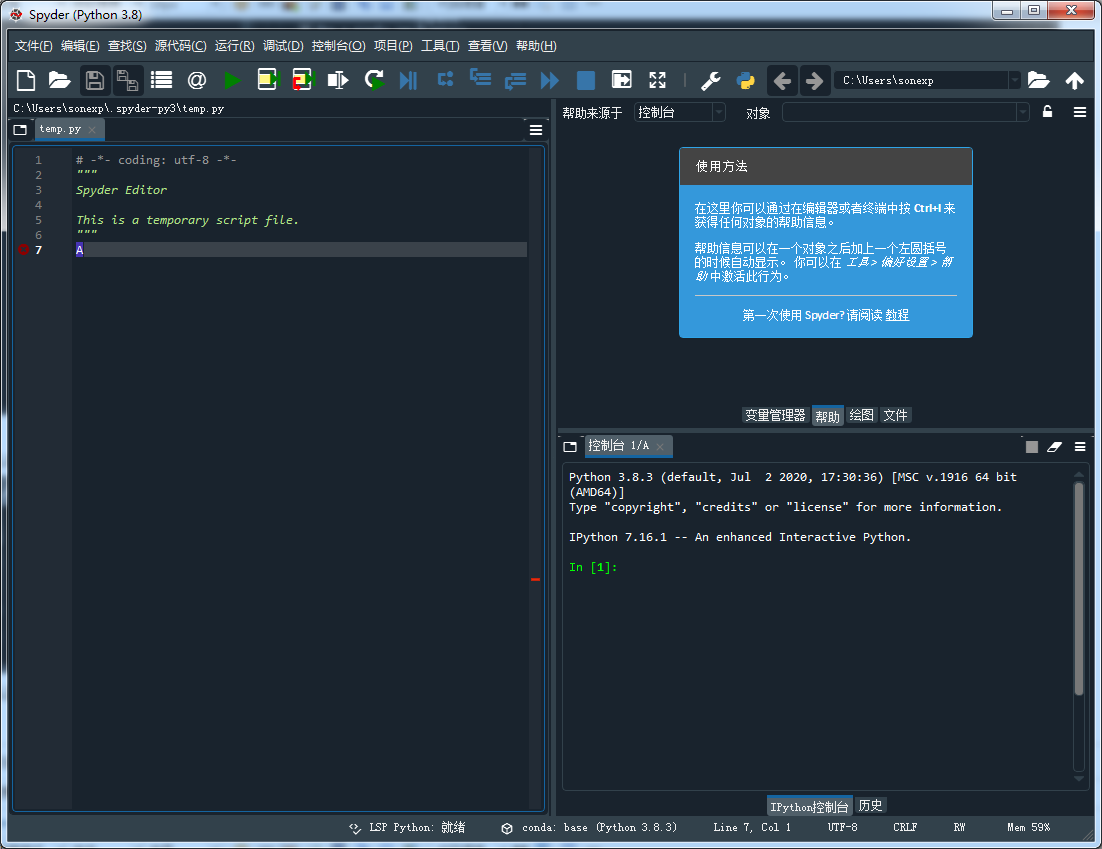This screenshot has width=1102, height=849.
Task: Click conda: base (Python 3.8.3) status
Action: (589, 828)
